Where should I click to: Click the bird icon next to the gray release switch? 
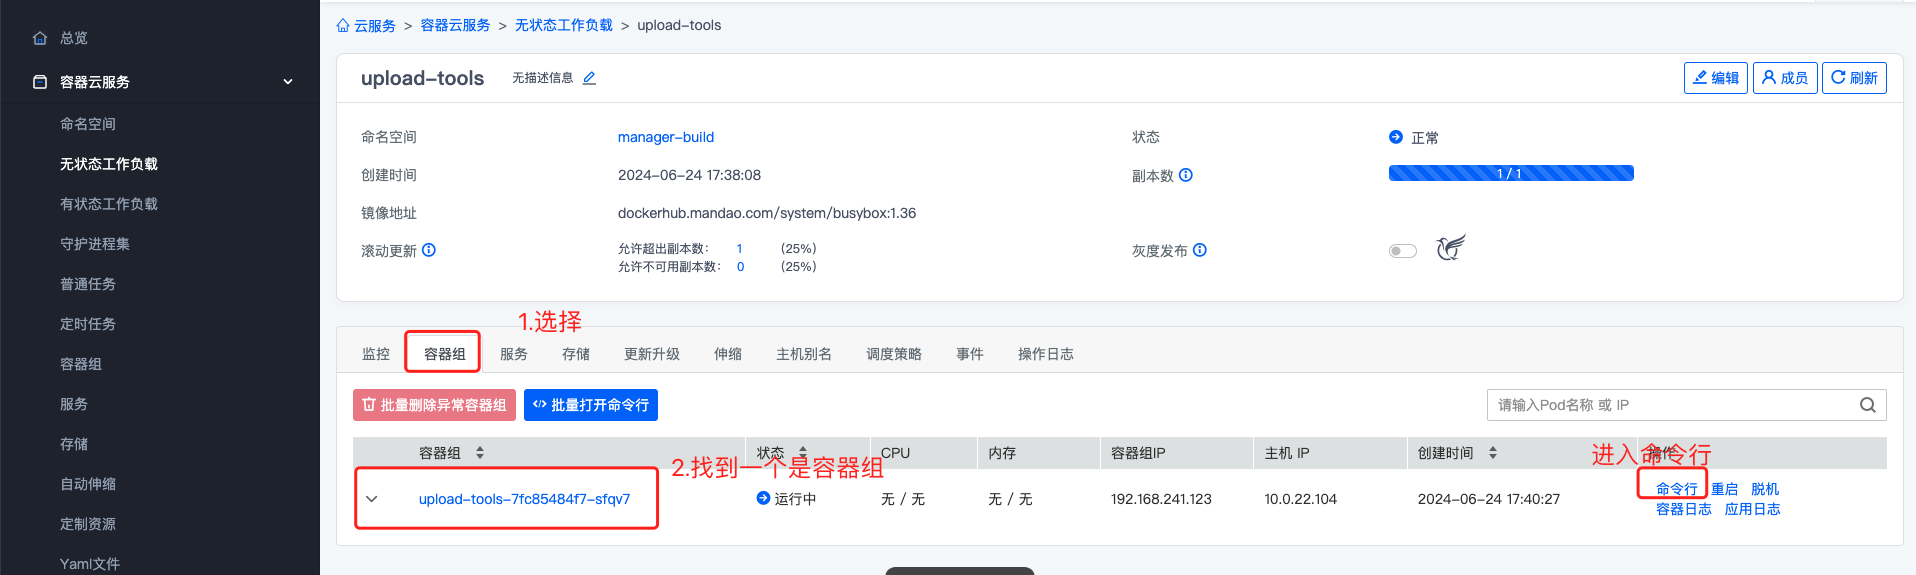[x=1451, y=248]
